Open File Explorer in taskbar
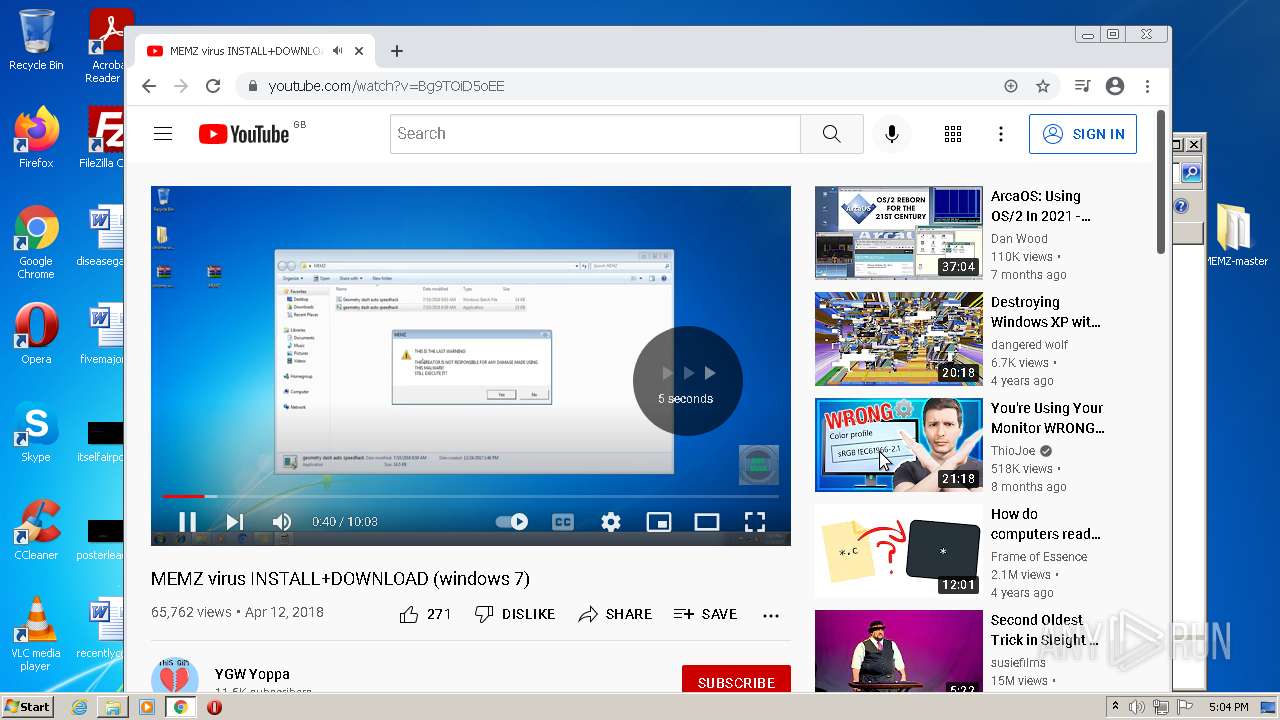Image resolution: width=1280 pixels, height=720 pixels. point(113,707)
